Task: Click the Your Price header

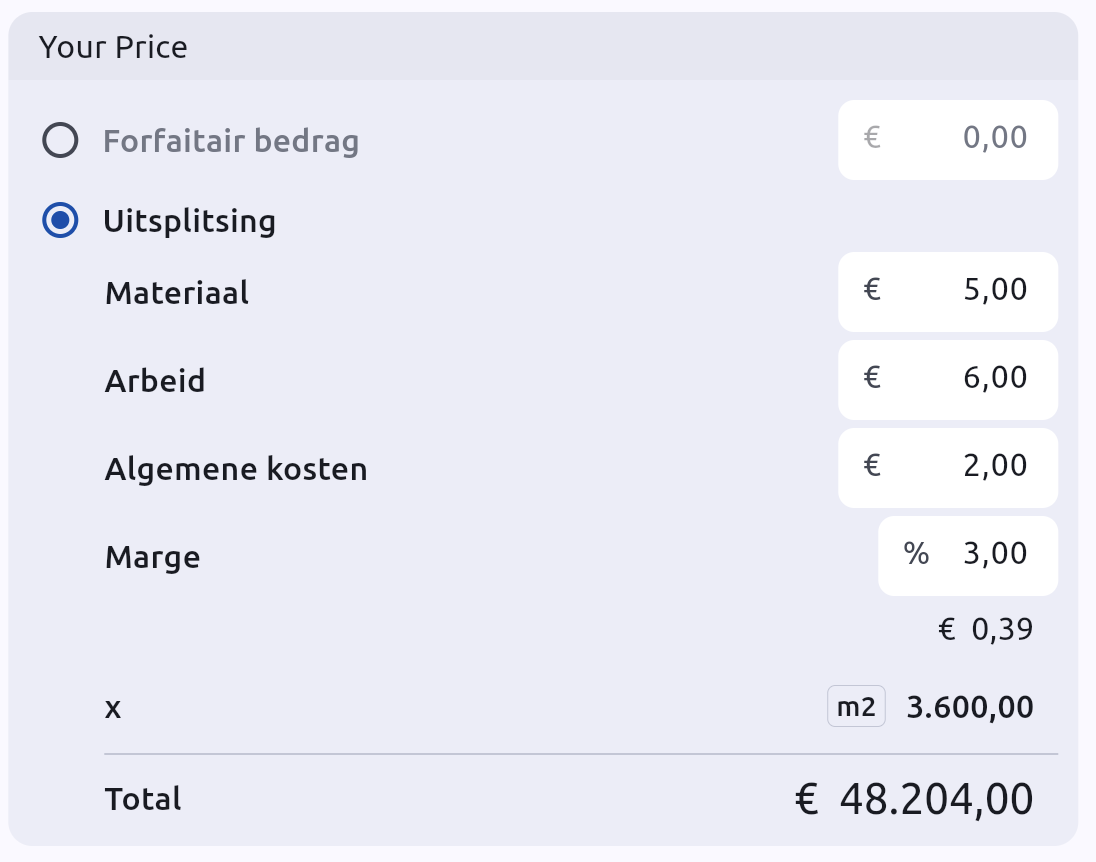Action: pyautogui.click(x=112, y=47)
